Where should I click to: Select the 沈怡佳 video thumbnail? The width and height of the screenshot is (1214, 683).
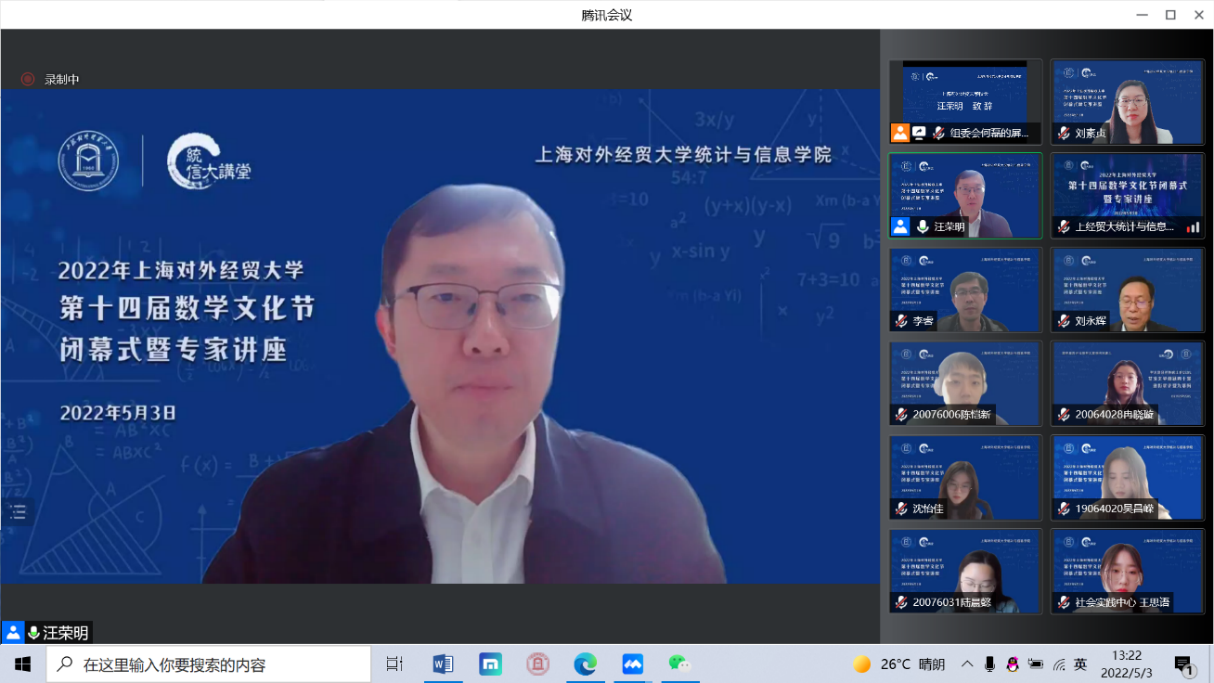coord(965,478)
